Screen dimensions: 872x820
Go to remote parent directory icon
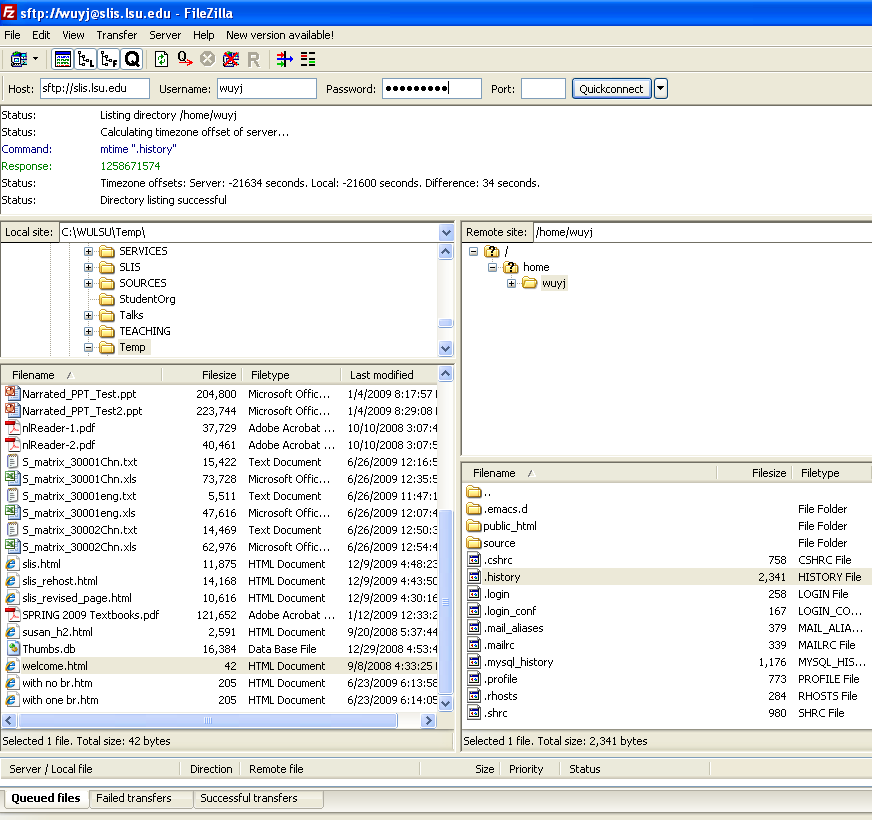[x=474, y=492]
